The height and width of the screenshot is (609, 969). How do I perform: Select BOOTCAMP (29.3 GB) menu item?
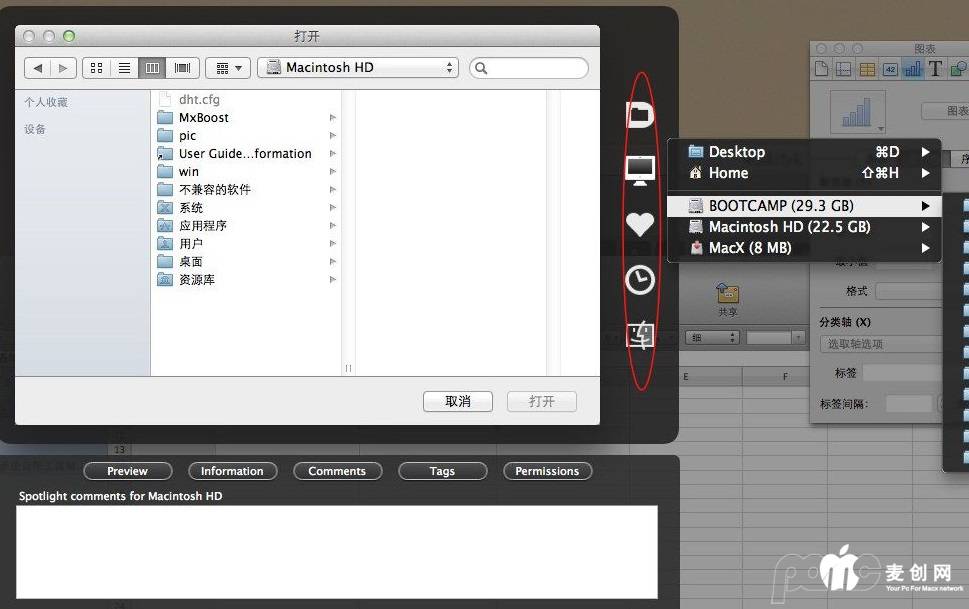[x=780, y=206]
